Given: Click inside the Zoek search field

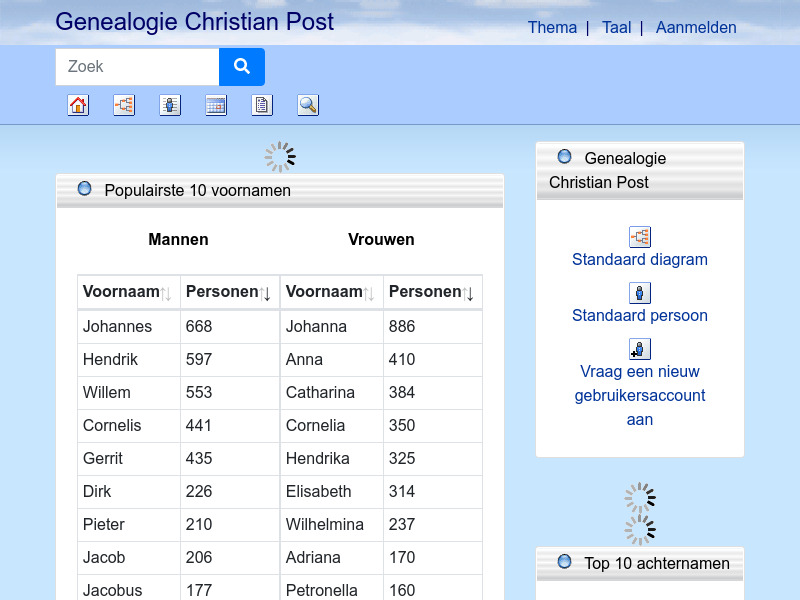Looking at the screenshot, I should [x=137, y=66].
